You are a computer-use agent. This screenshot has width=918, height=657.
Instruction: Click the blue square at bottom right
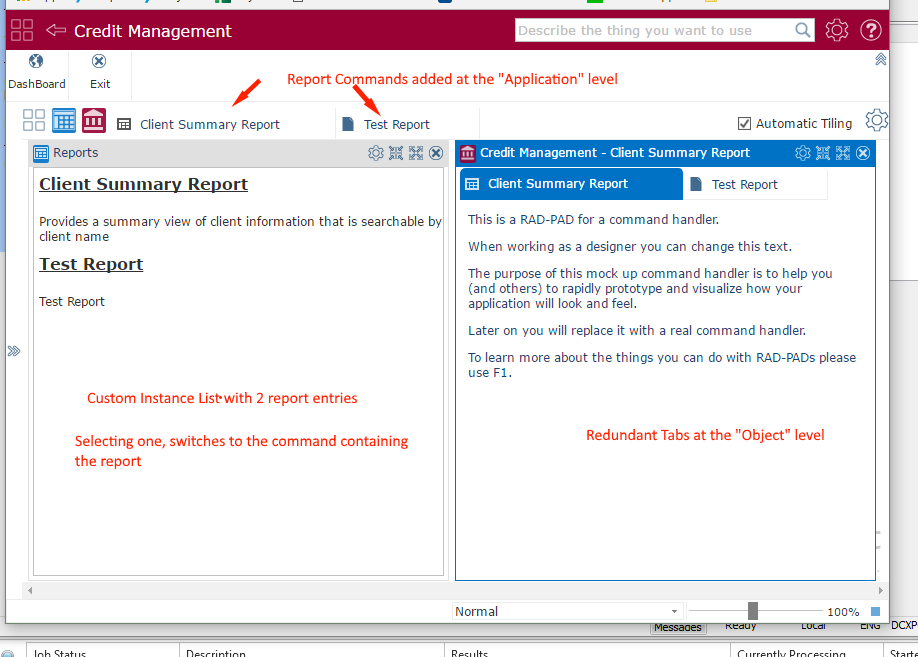pos(875,611)
